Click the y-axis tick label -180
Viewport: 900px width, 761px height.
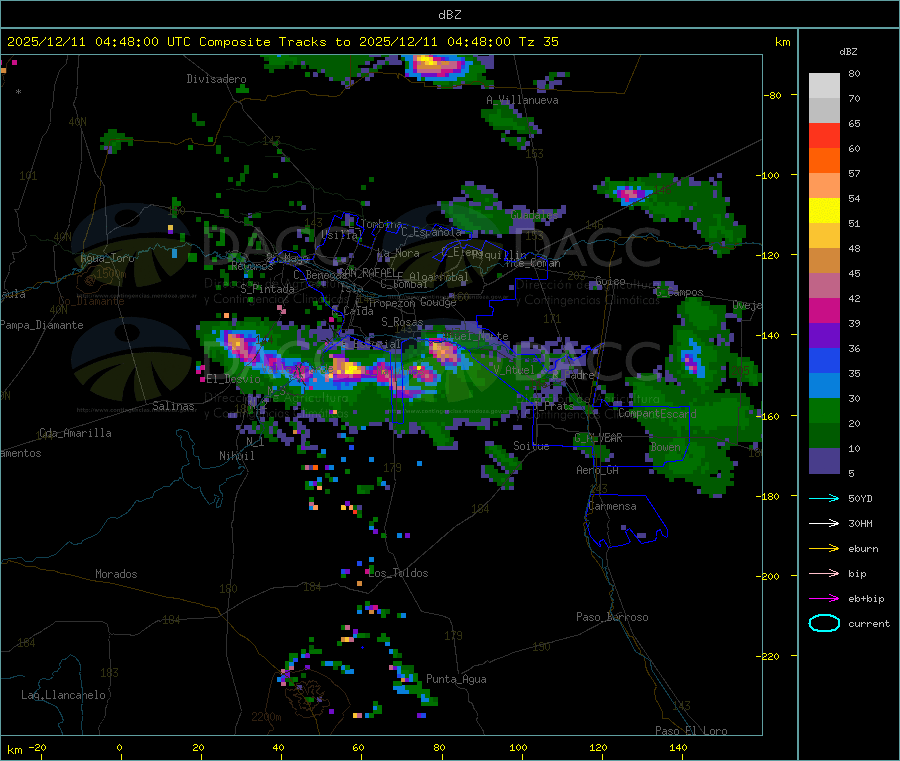click(767, 496)
